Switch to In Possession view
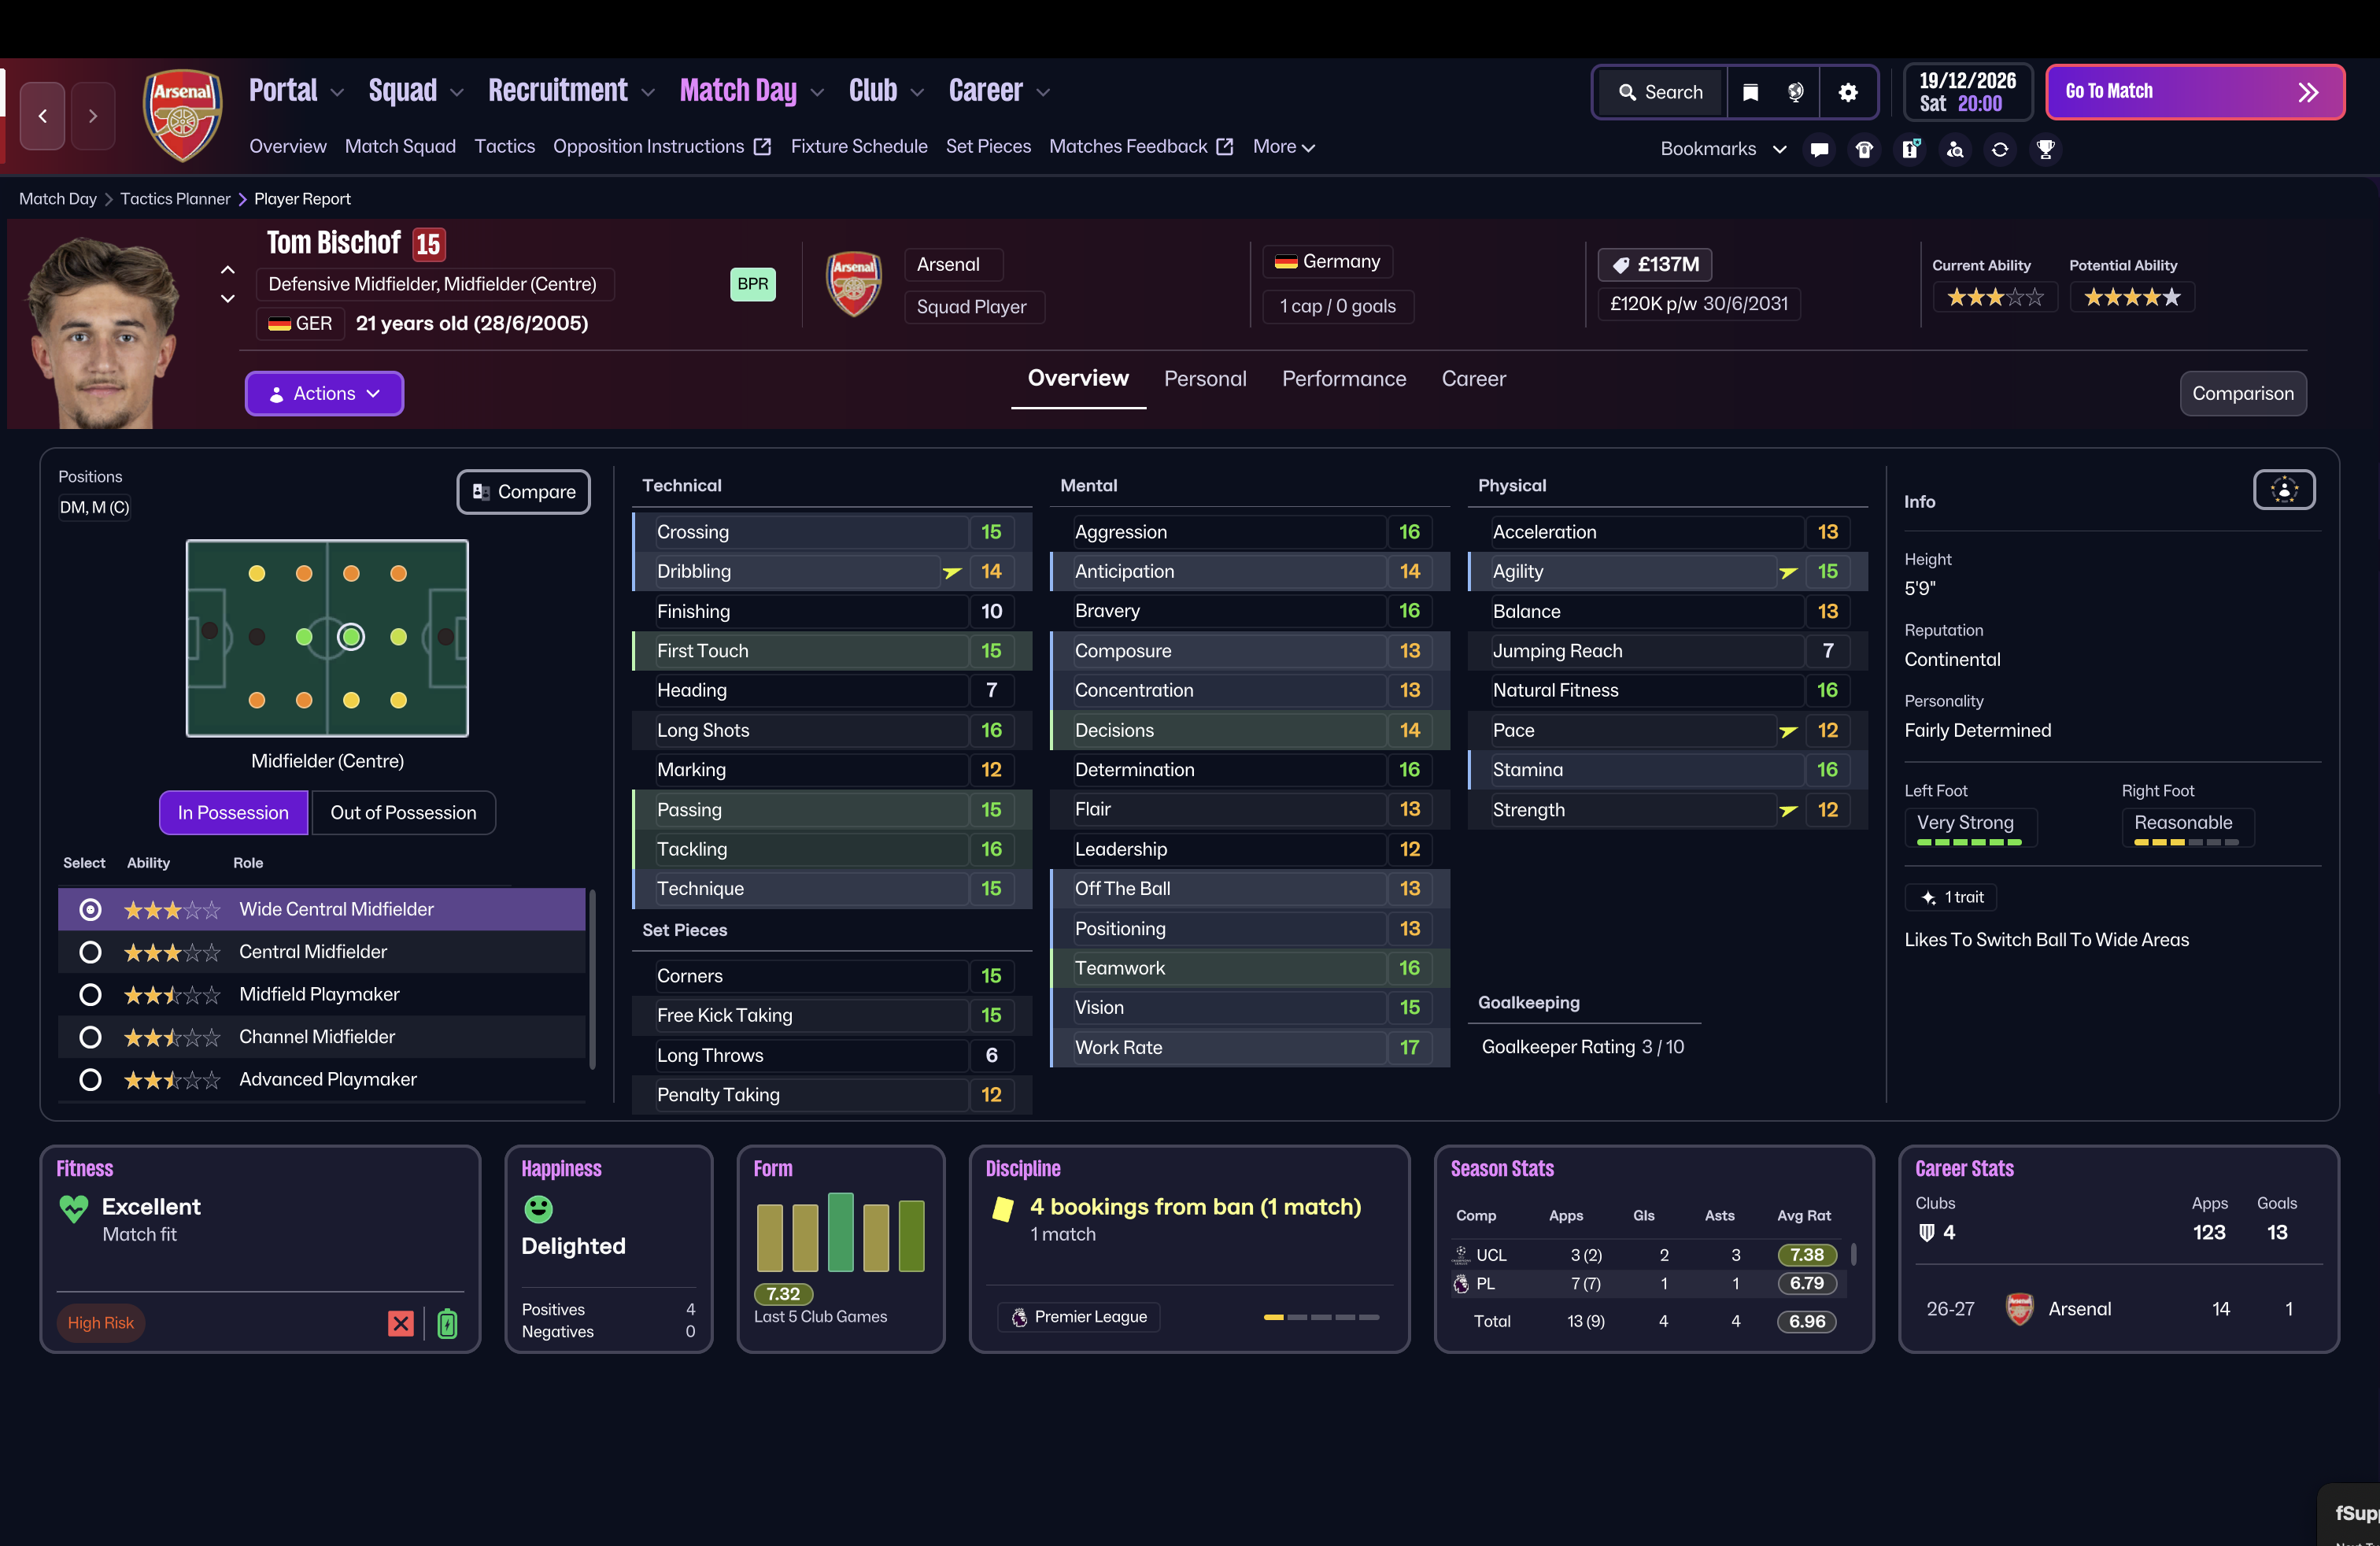The width and height of the screenshot is (2380, 1546). tap(233, 812)
